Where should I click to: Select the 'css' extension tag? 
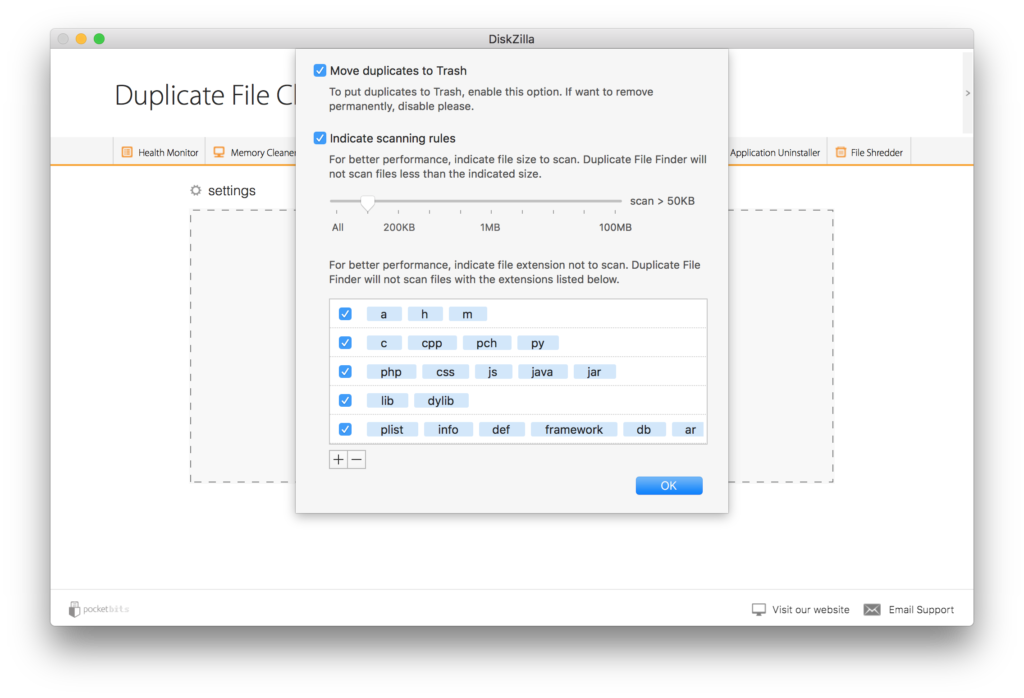(445, 372)
